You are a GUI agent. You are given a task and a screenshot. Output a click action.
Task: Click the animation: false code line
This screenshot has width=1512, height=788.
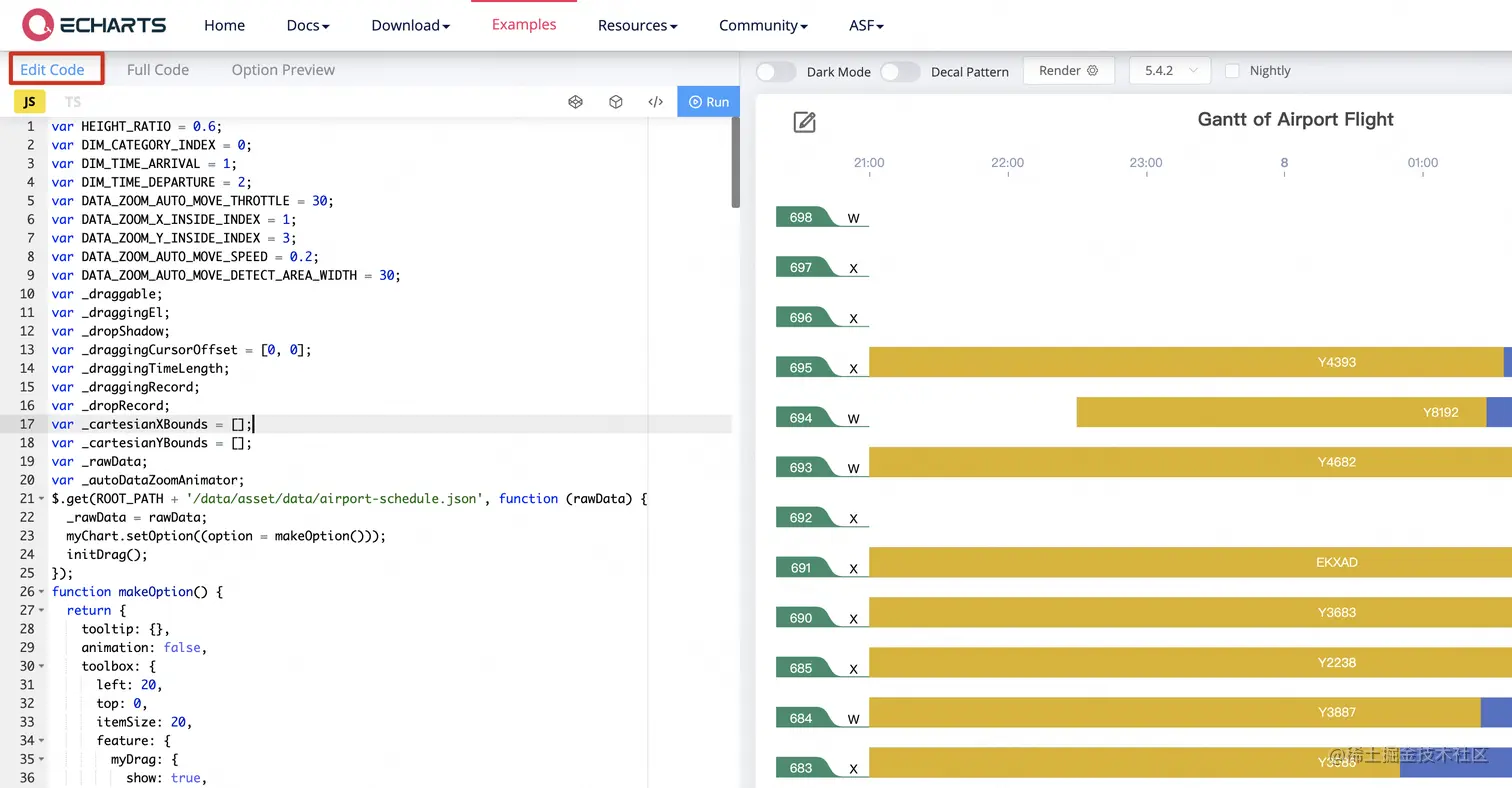pos(144,647)
